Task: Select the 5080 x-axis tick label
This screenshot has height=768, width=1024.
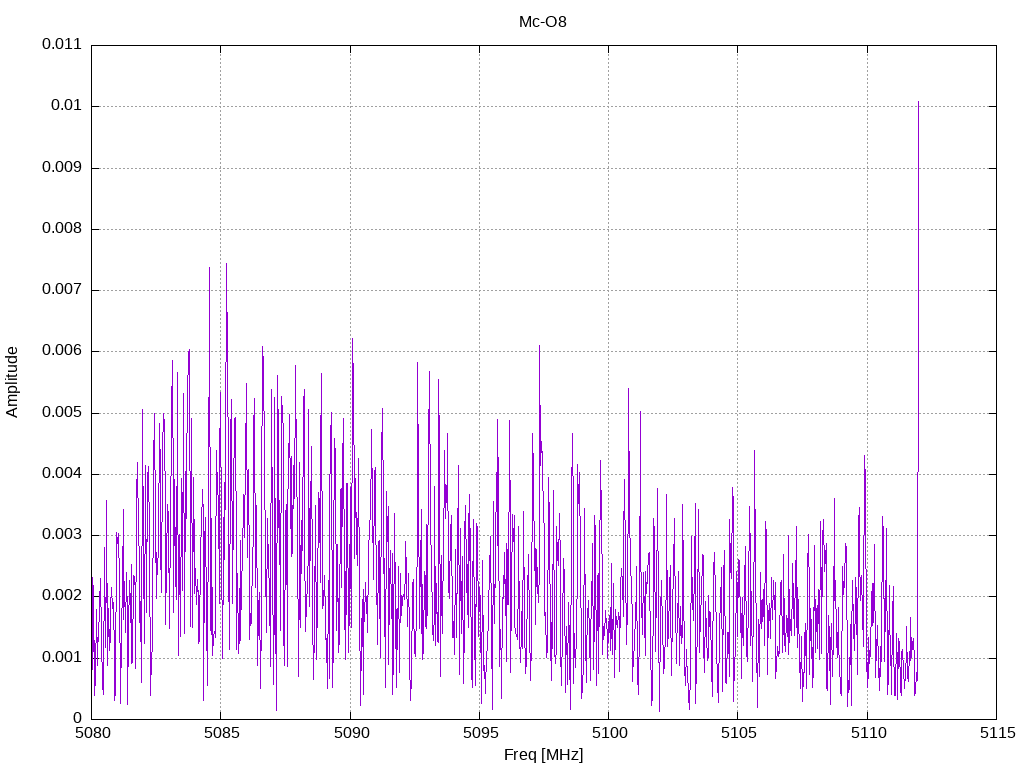Action: (x=91, y=733)
